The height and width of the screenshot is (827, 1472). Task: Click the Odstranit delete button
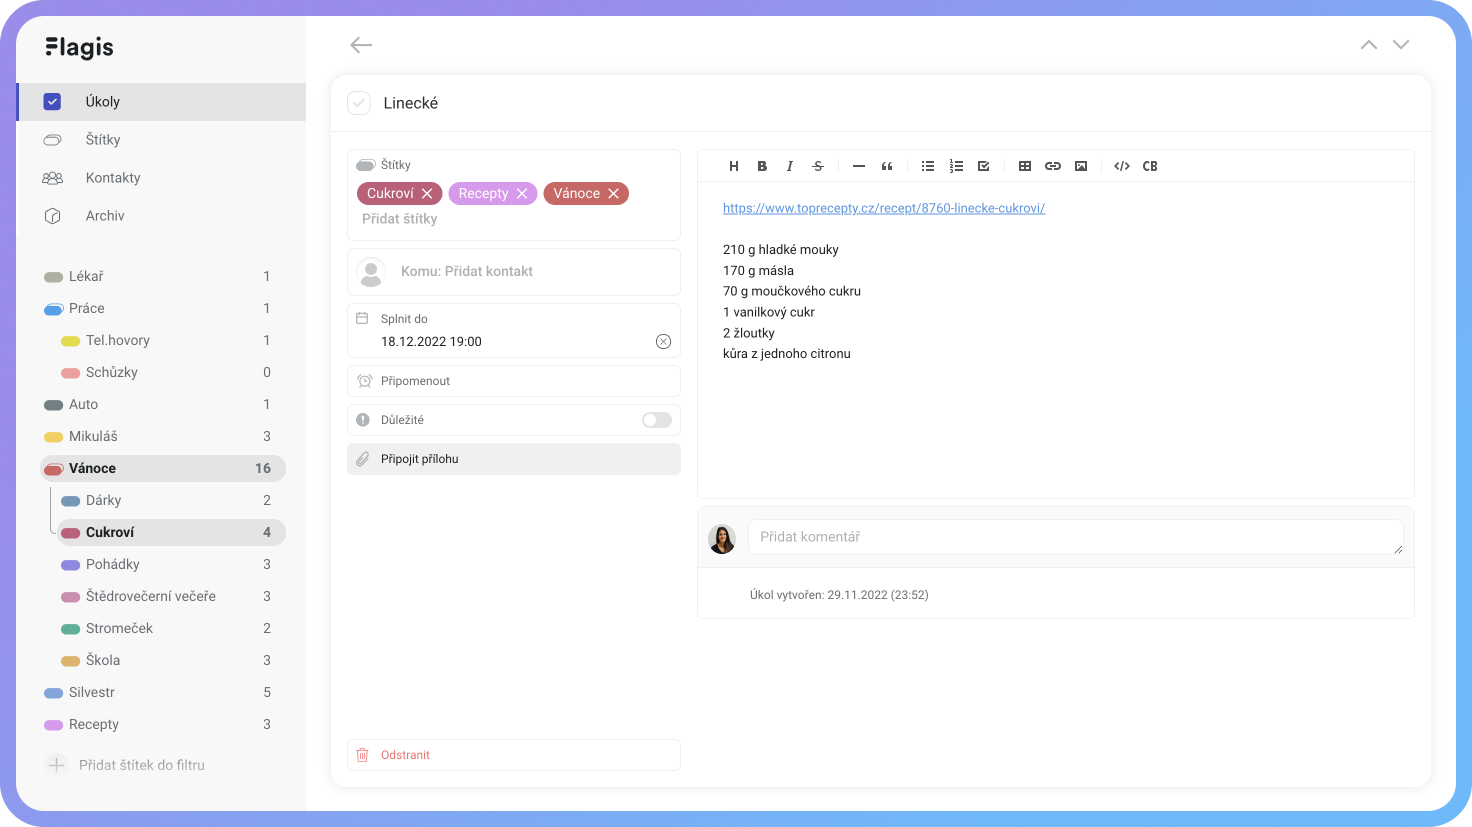405,755
